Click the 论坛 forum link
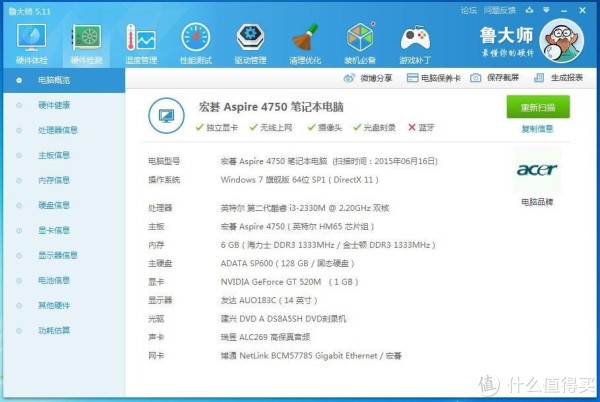The image size is (600, 402). [468, 10]
